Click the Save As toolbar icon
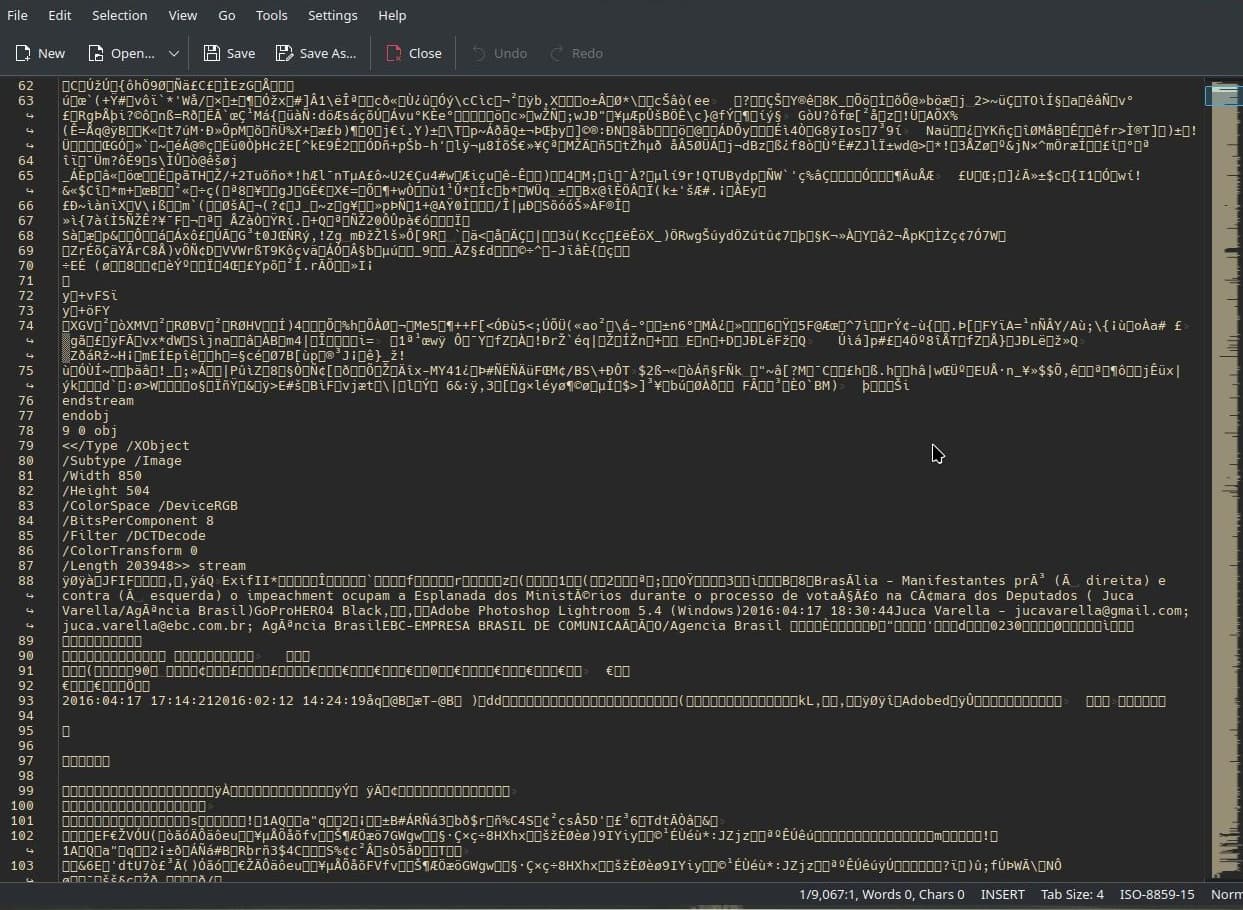 coord(285,53)
